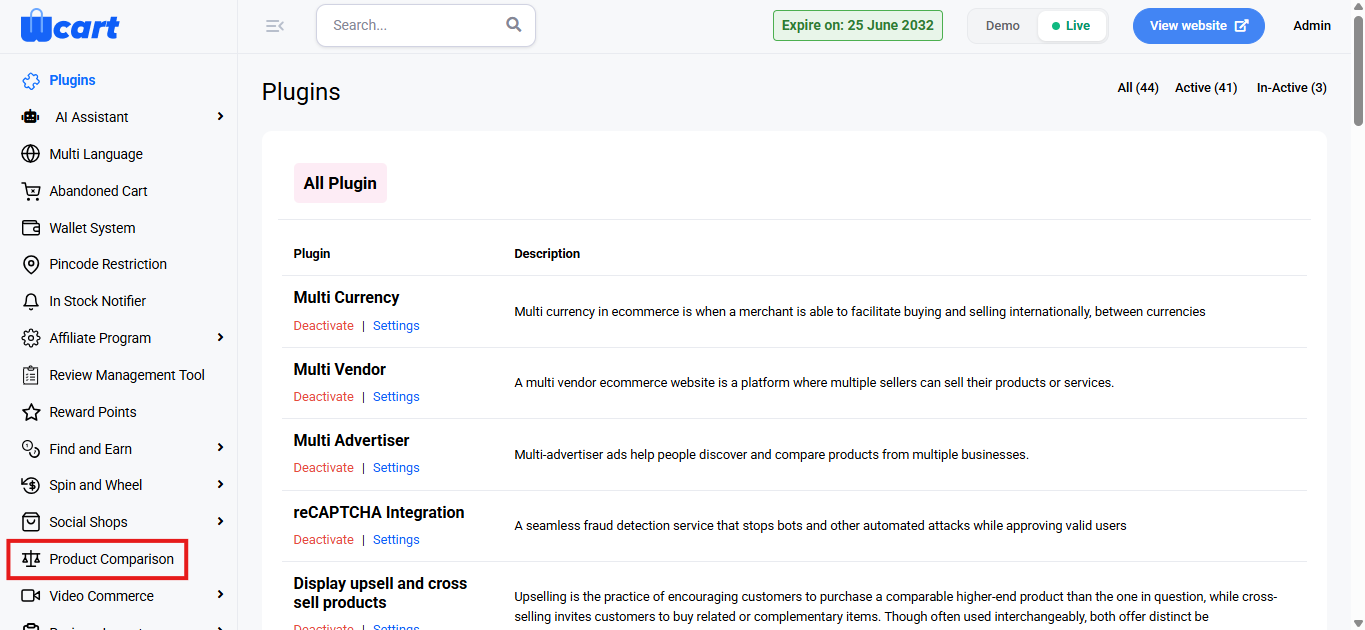Screen dimensions: 1365x630
Task: Click the page vertical scrollbar
Action: pos(1357,70)
